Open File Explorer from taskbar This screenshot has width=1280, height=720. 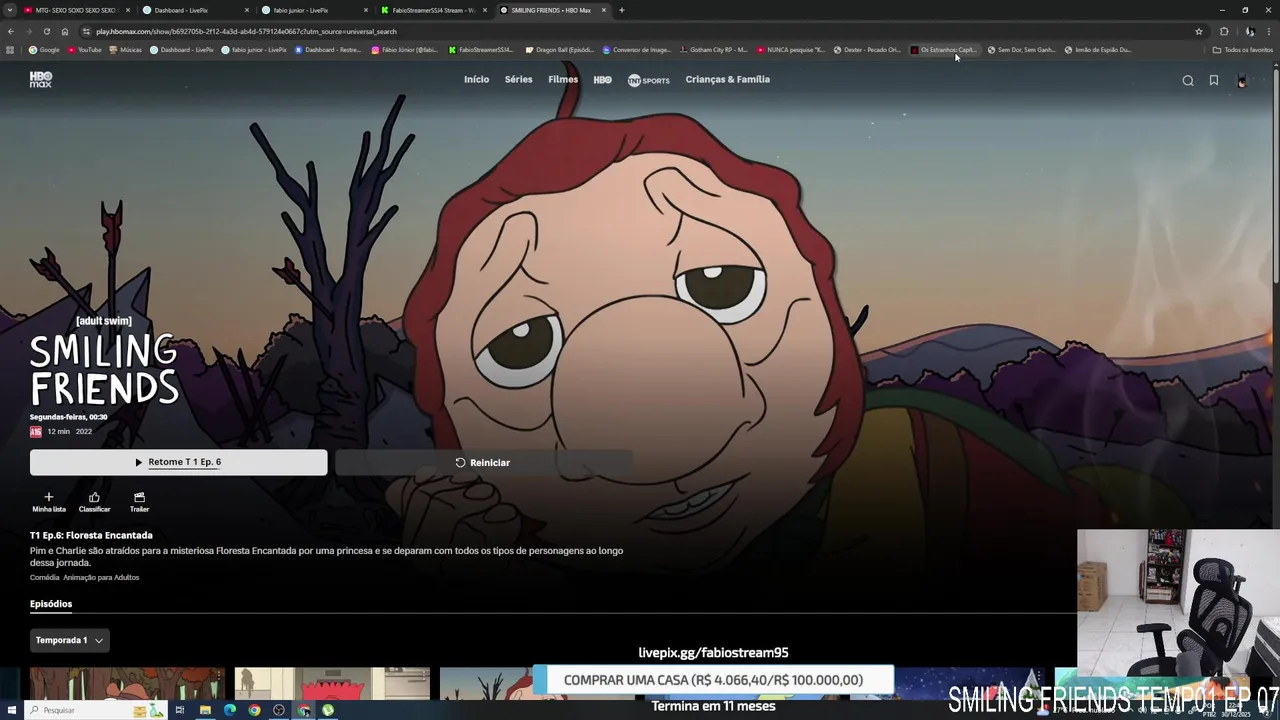(x=205, y=710)
